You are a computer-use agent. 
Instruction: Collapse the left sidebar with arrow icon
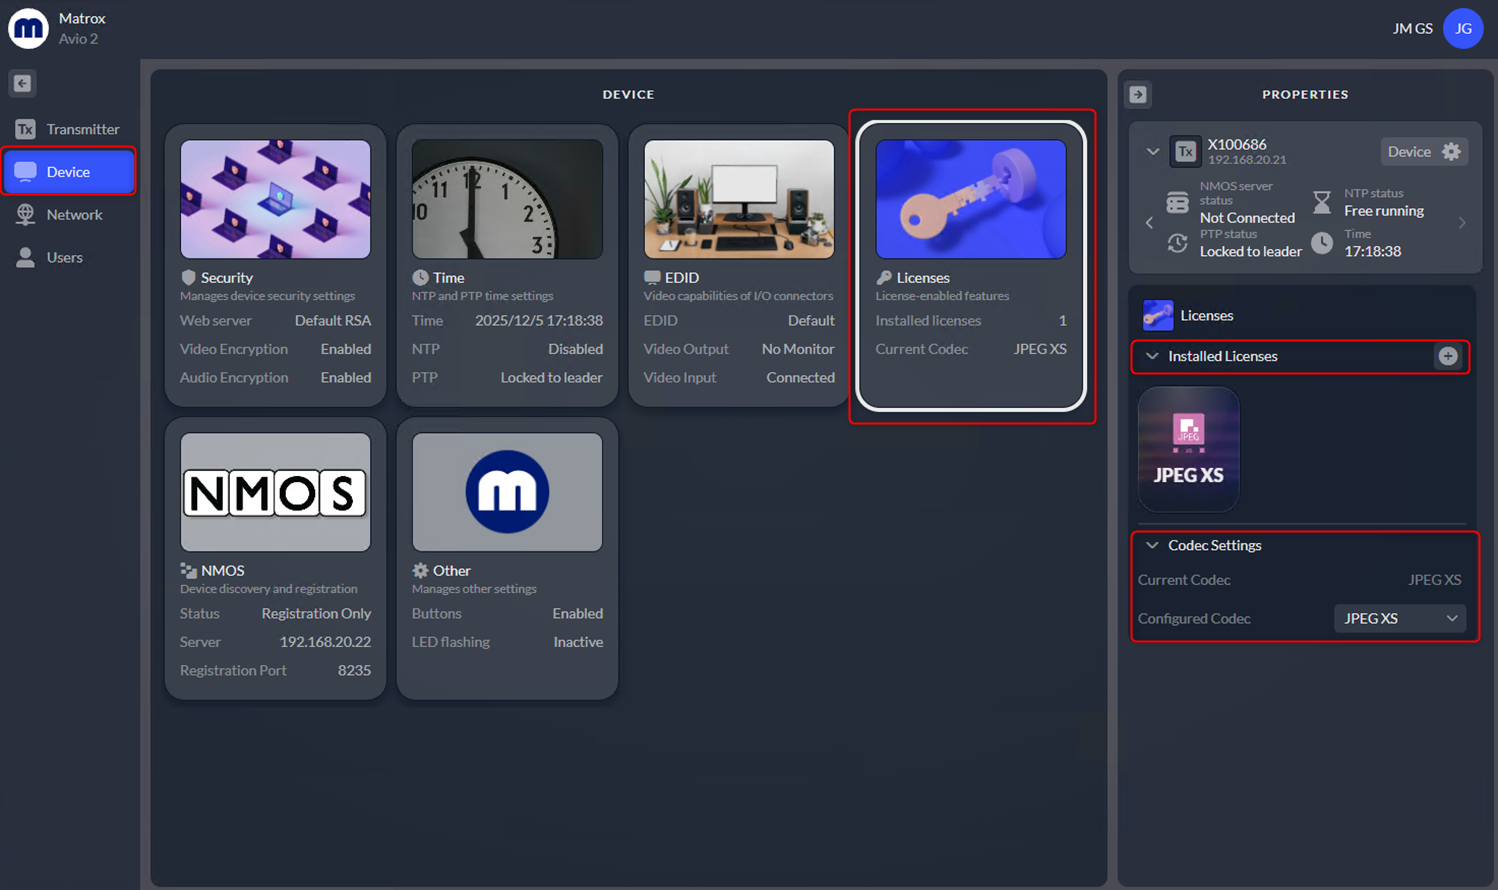(22, 83)
